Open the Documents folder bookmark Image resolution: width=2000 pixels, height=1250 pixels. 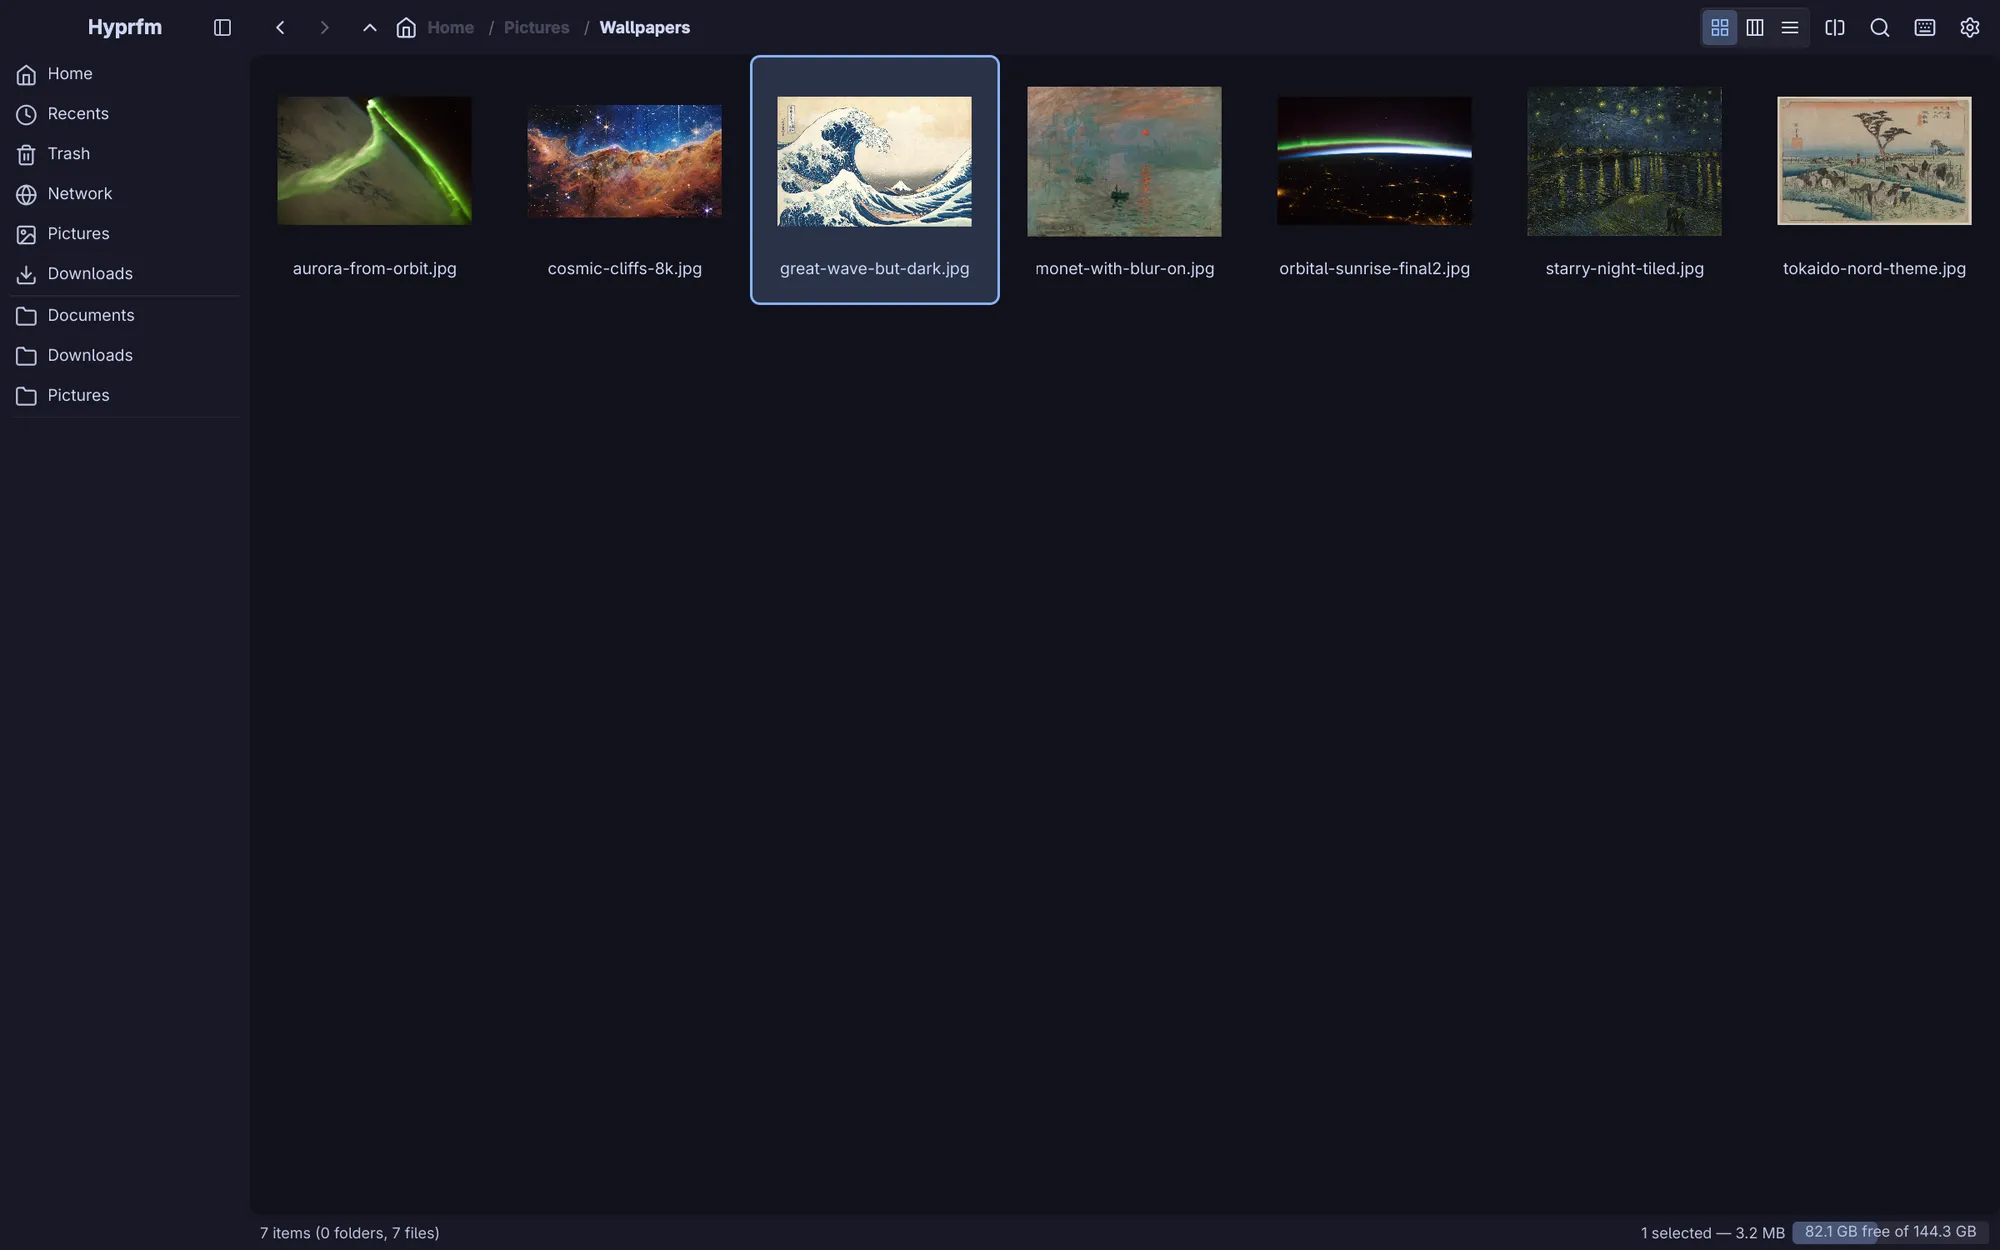click(x=125, y=316)
